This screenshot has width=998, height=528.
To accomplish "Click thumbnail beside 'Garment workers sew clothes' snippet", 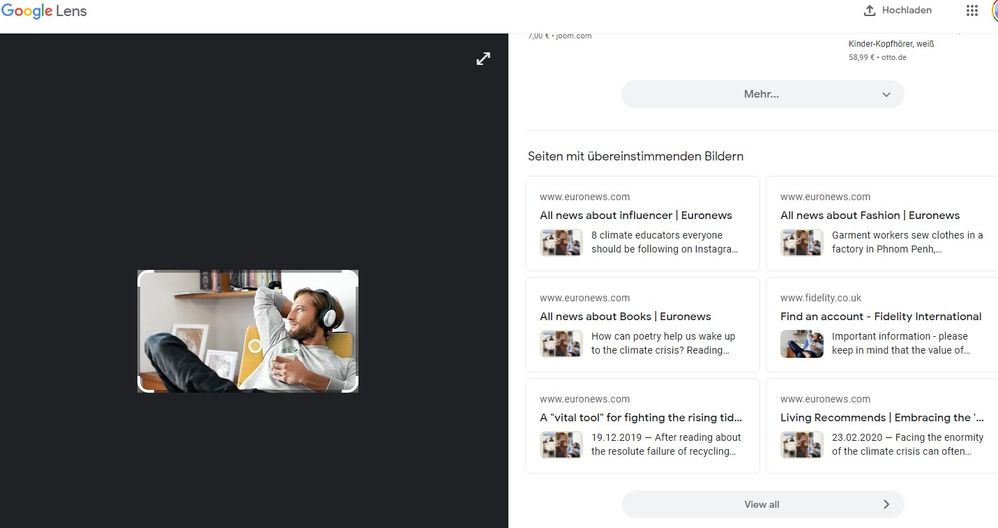I will click(x=802, y=242).
